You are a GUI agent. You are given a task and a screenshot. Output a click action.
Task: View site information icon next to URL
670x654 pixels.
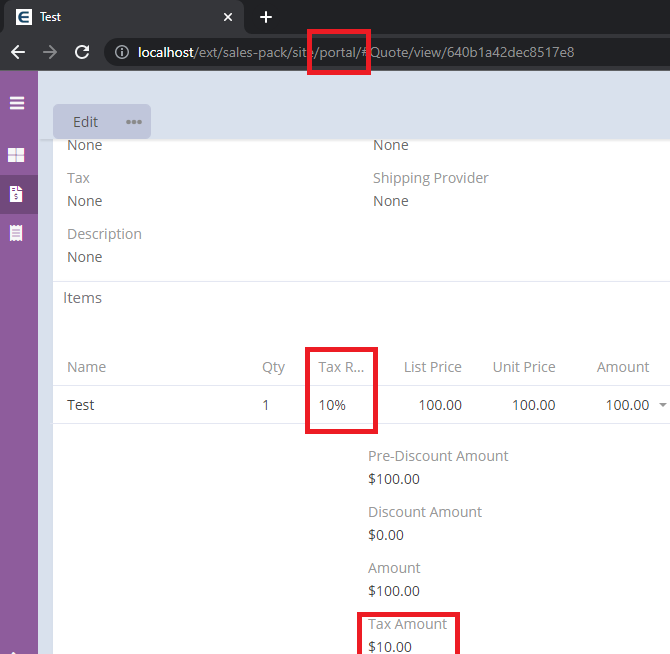click(x=122, y=52)
